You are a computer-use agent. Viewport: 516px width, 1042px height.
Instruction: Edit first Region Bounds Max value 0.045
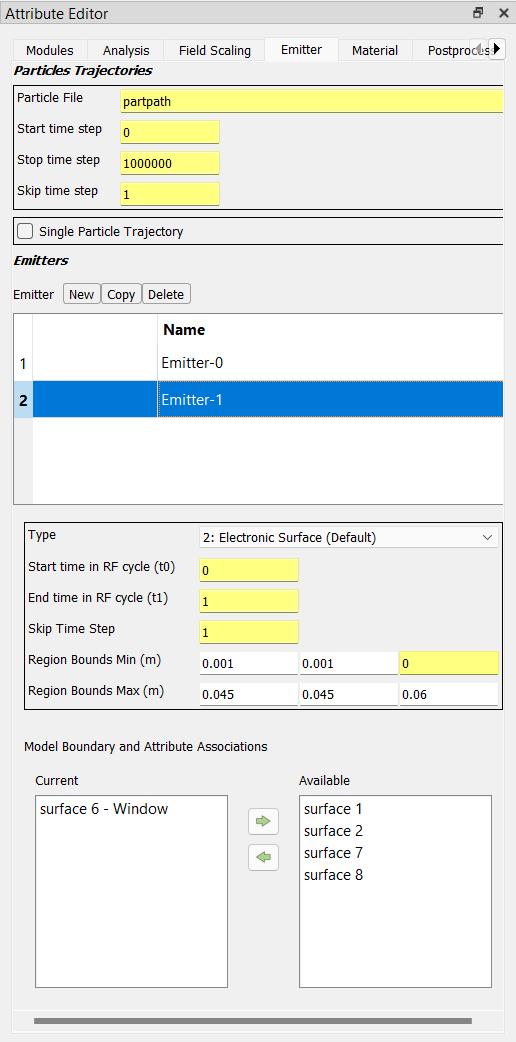tap(249, 694)
